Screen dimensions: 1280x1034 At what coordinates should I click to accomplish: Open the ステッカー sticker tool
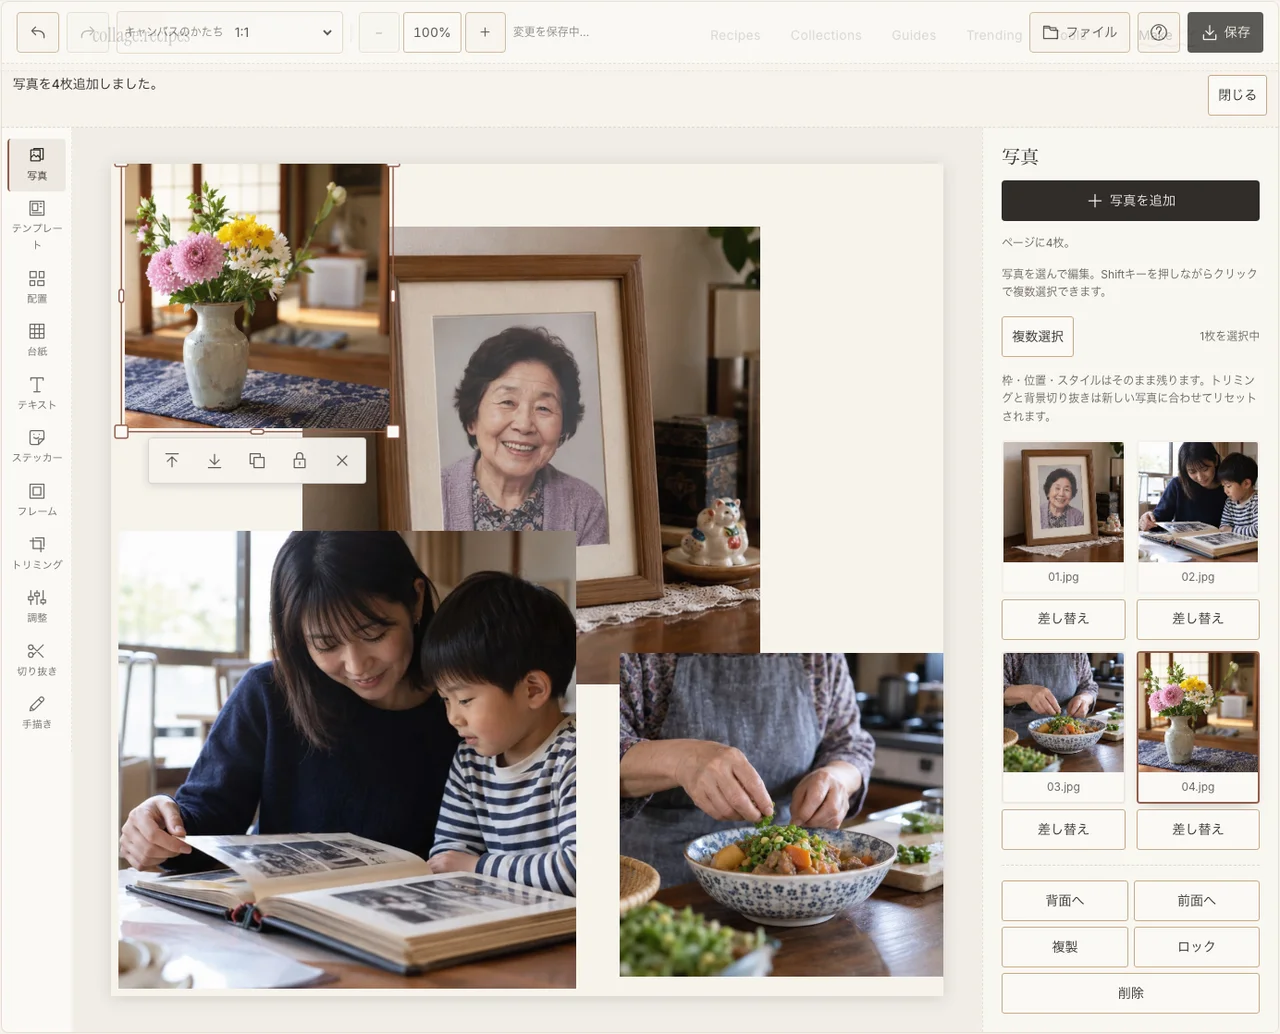37,446
